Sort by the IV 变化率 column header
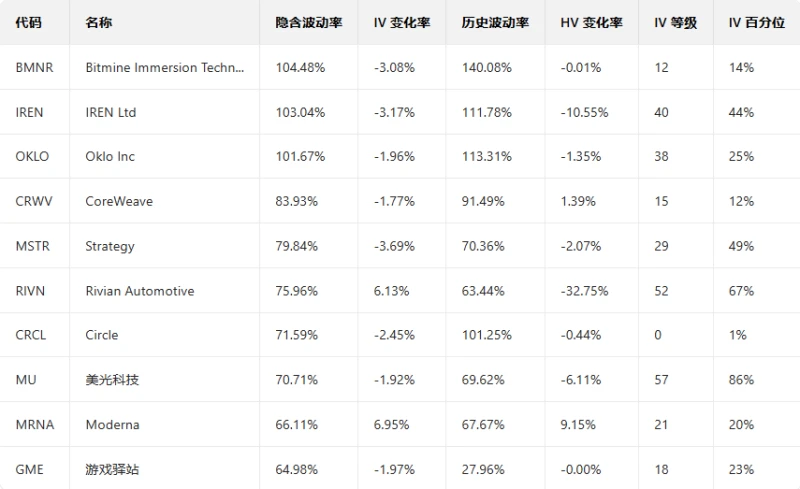 pyautogui.click(x=402, y=23)
